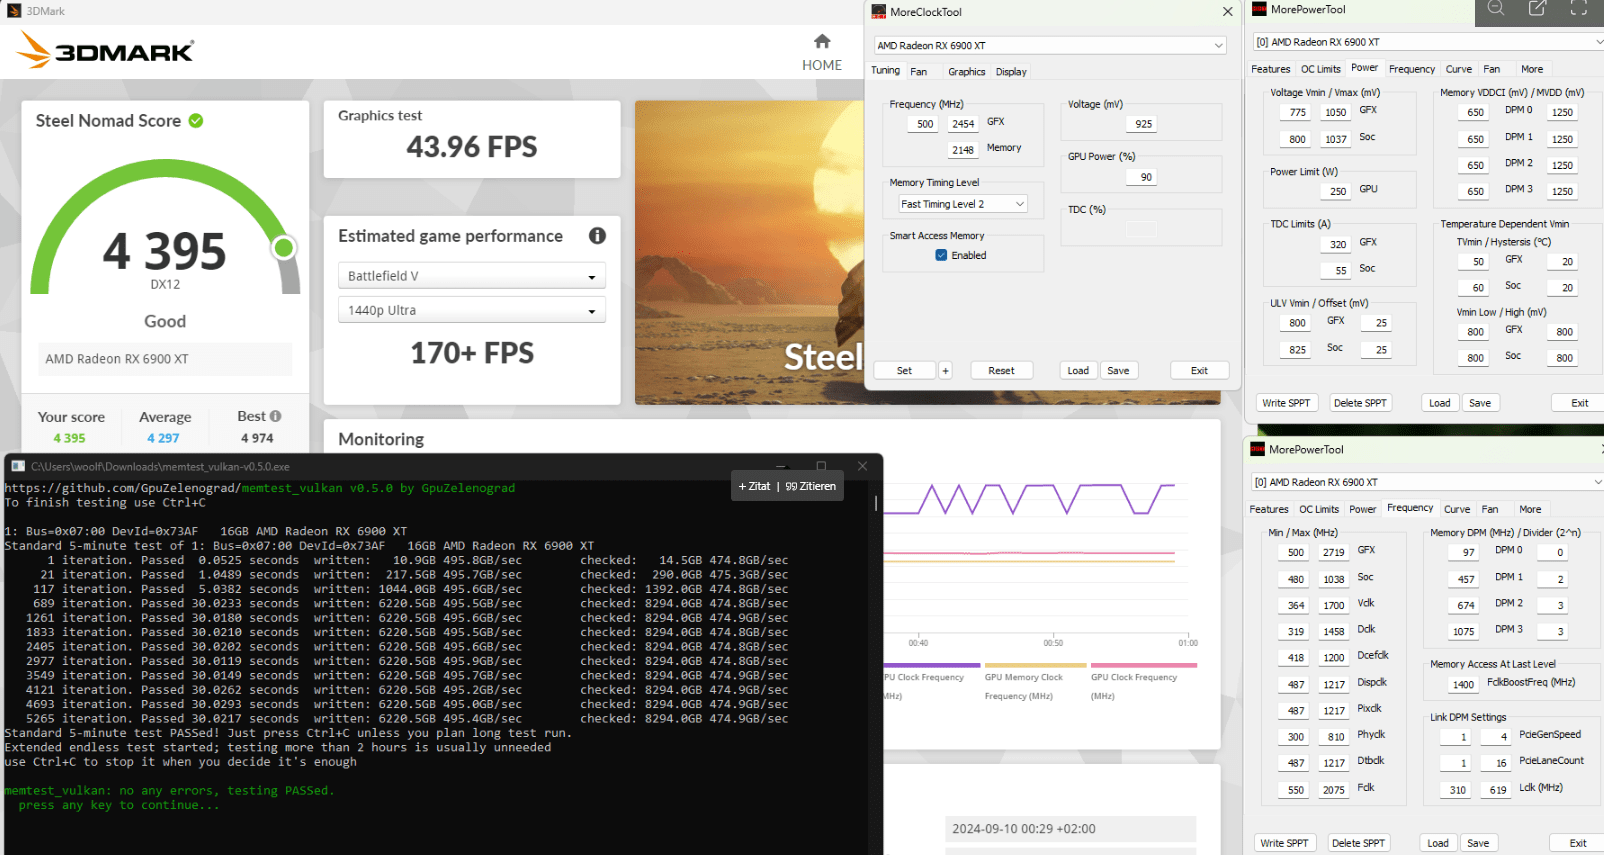1604x855 pixels.
Task: Click the Steel Nomad benchmark thumbnail
Action: coord(748,252)
